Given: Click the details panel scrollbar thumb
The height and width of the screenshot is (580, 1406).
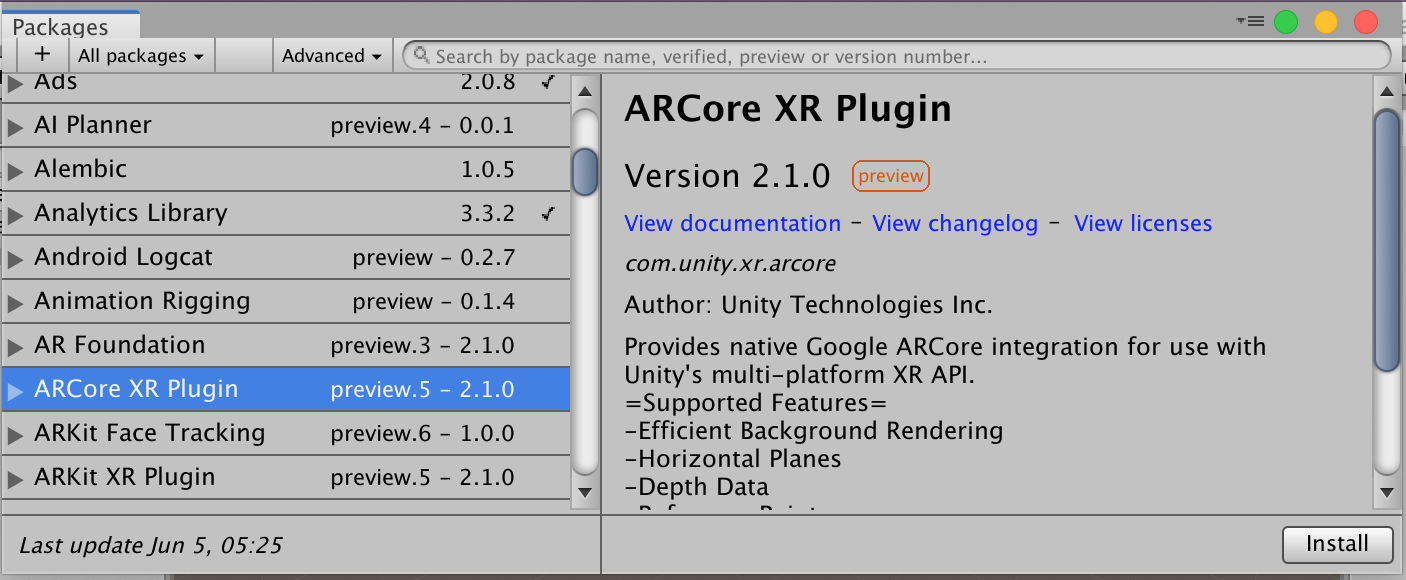Looking at the screenshot, I should (1386, 240).
